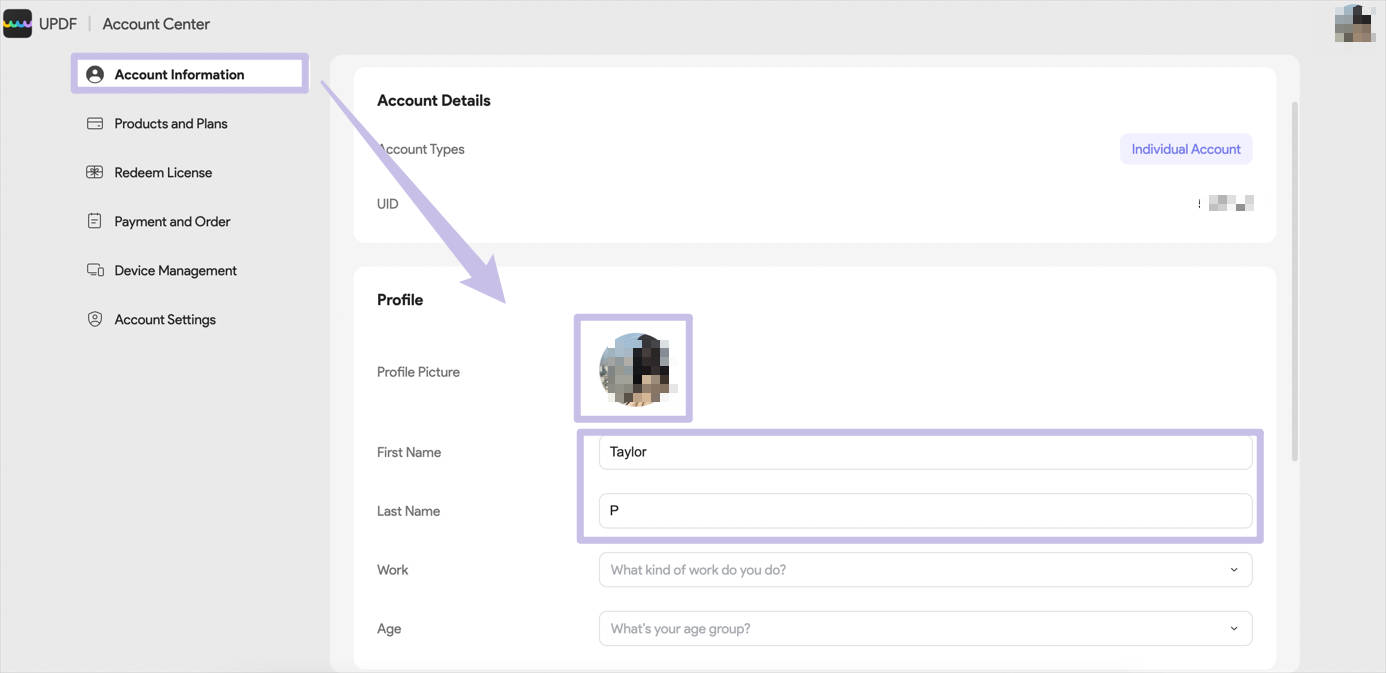Open the user avatar menu at top right

pos(1355,23)
